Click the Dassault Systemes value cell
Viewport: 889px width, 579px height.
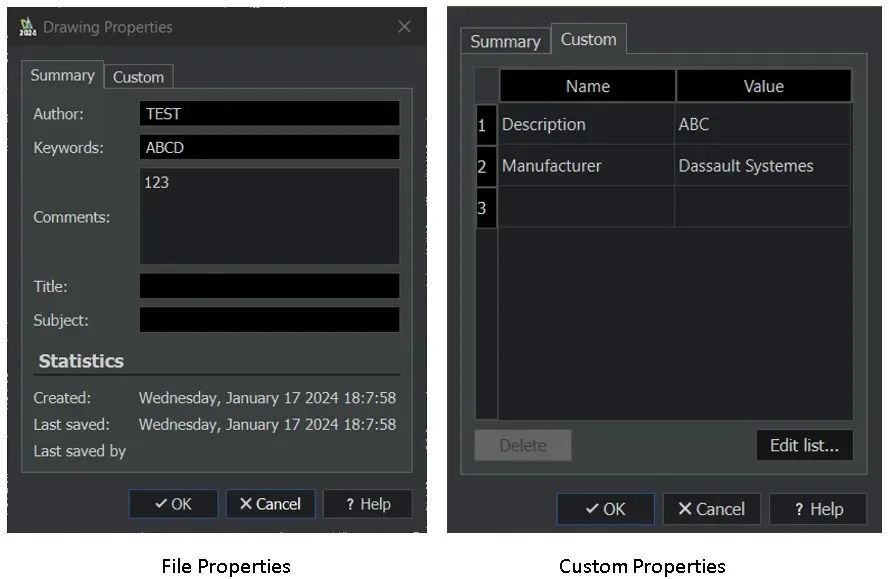(x=763, y=166)
